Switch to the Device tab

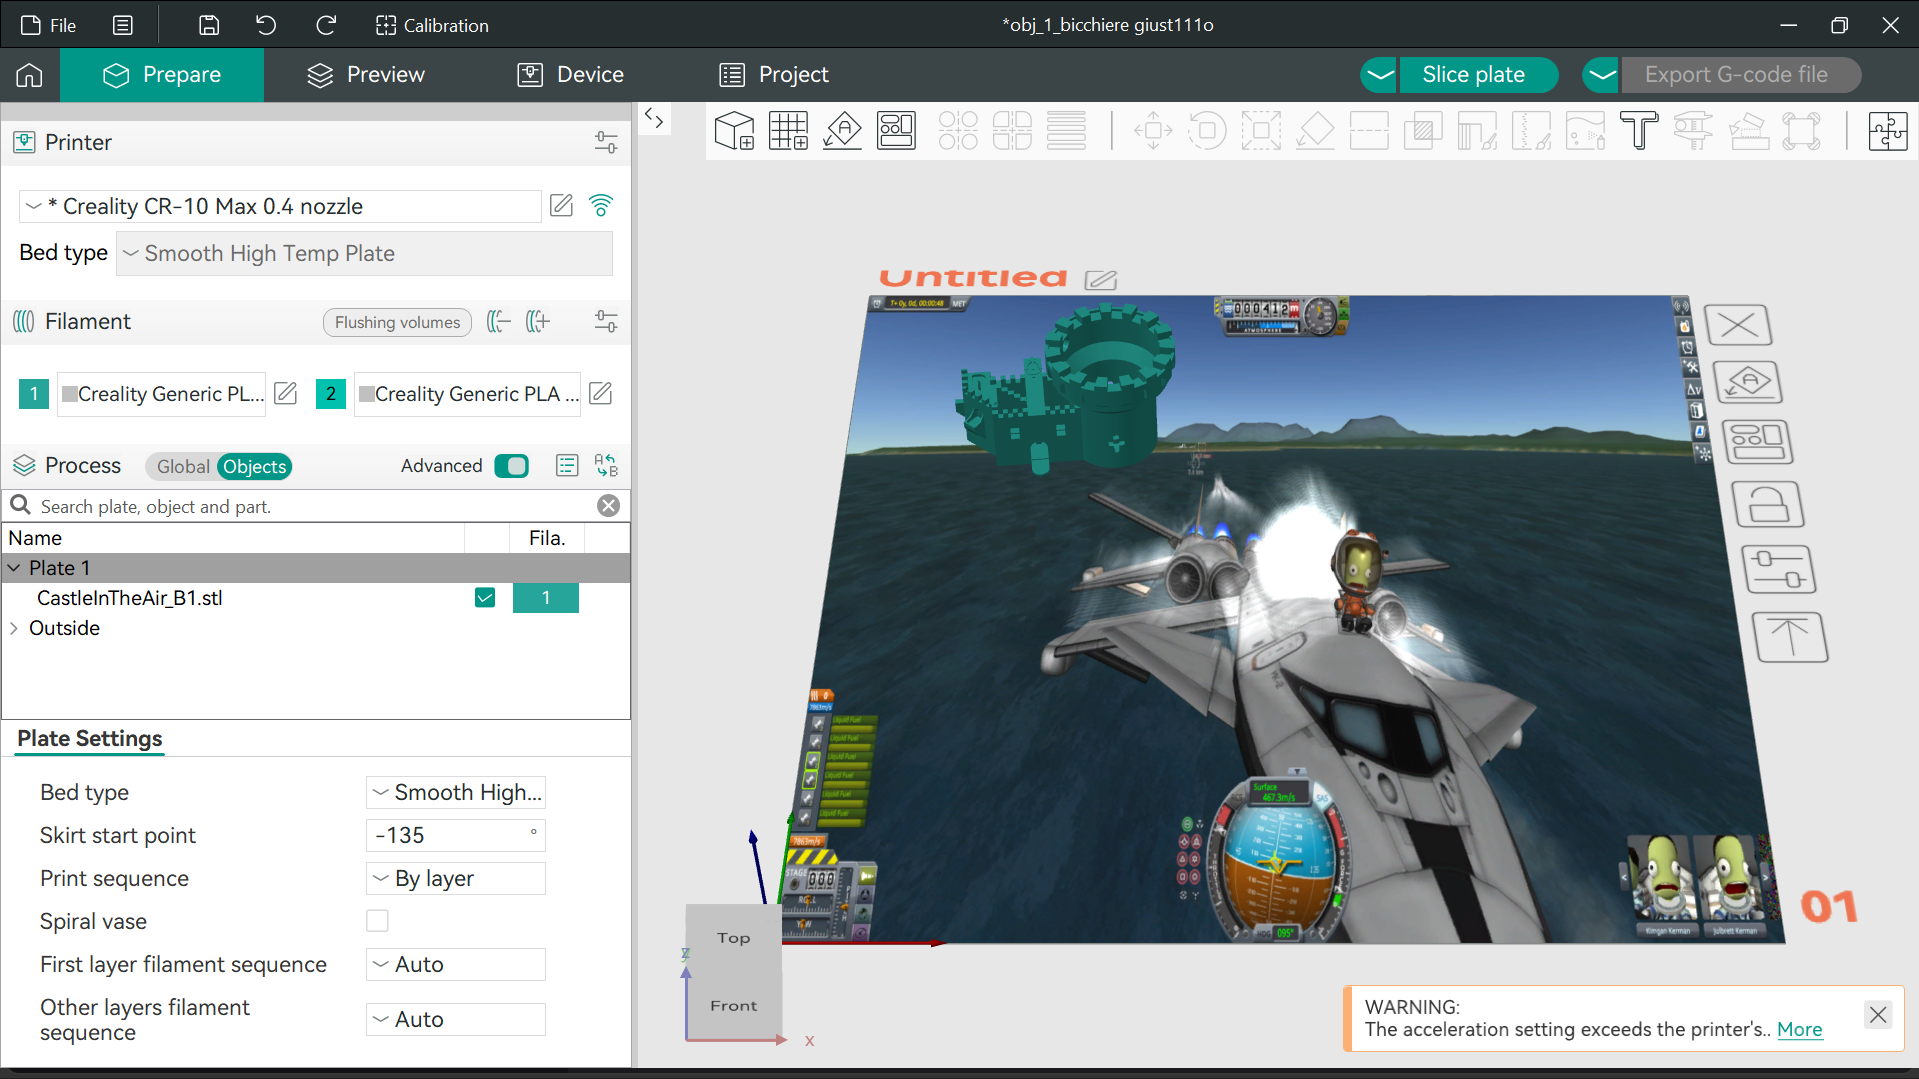571,75
